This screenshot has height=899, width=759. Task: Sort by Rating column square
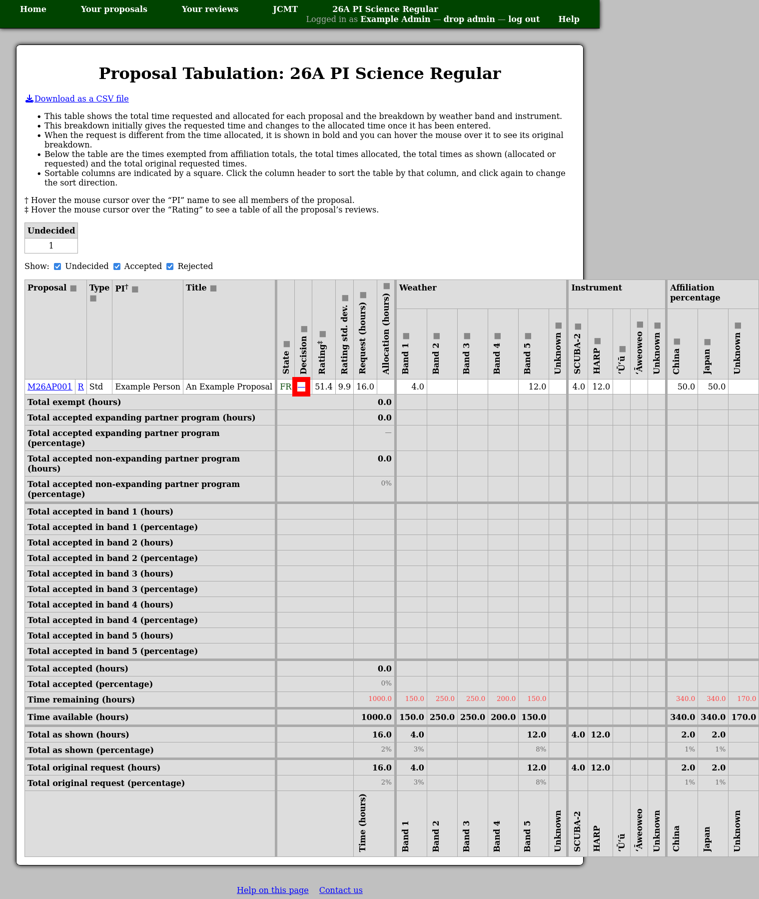(323, 334)
